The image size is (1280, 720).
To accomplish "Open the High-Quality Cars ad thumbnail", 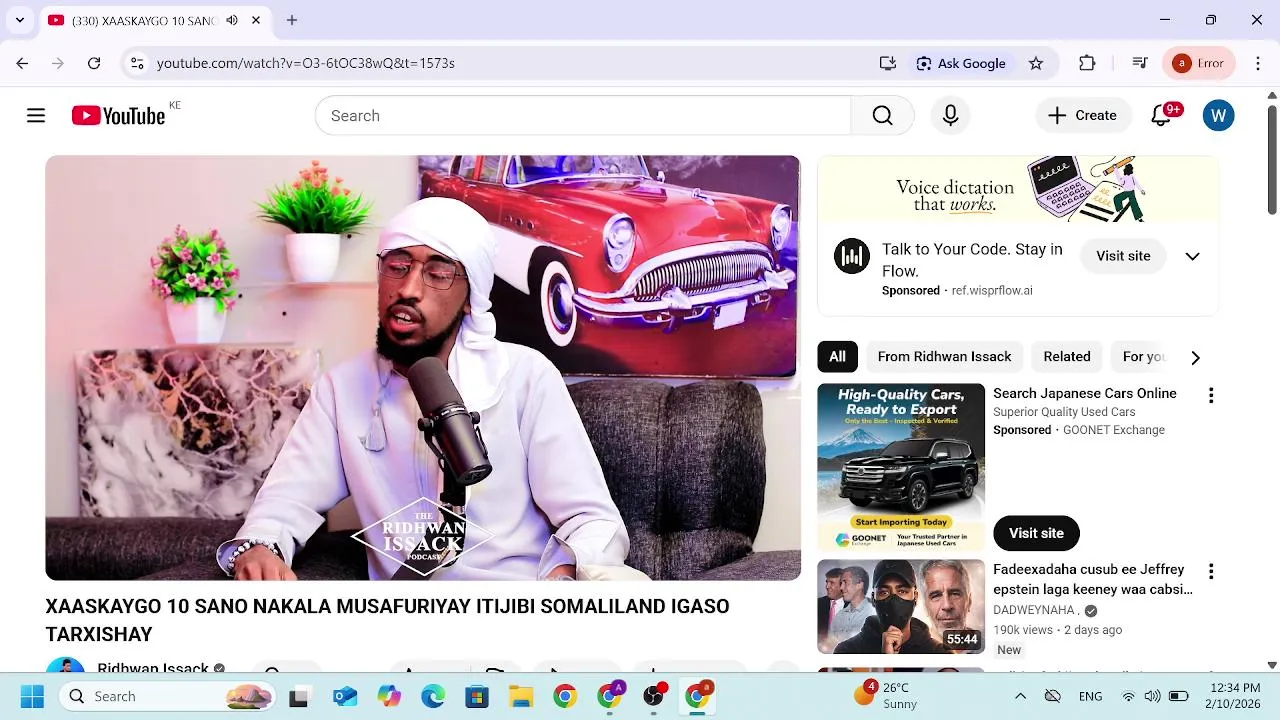I will coord(901,467).
